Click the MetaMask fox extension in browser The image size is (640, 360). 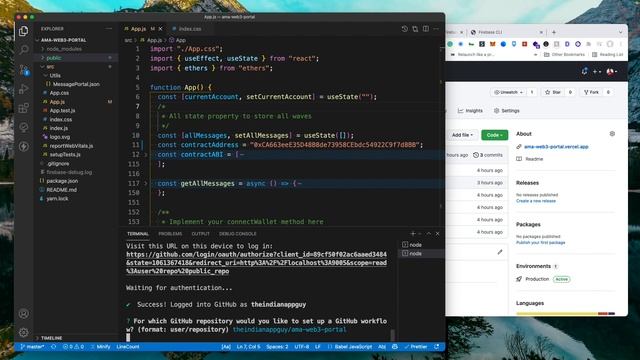pos(493,44)
